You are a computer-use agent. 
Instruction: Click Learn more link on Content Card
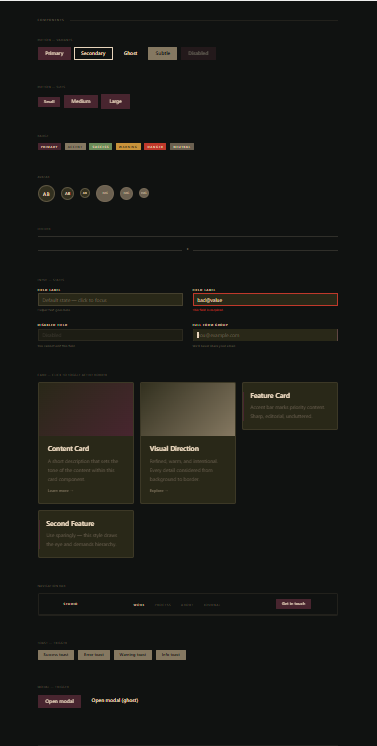[x=60, y=491]
